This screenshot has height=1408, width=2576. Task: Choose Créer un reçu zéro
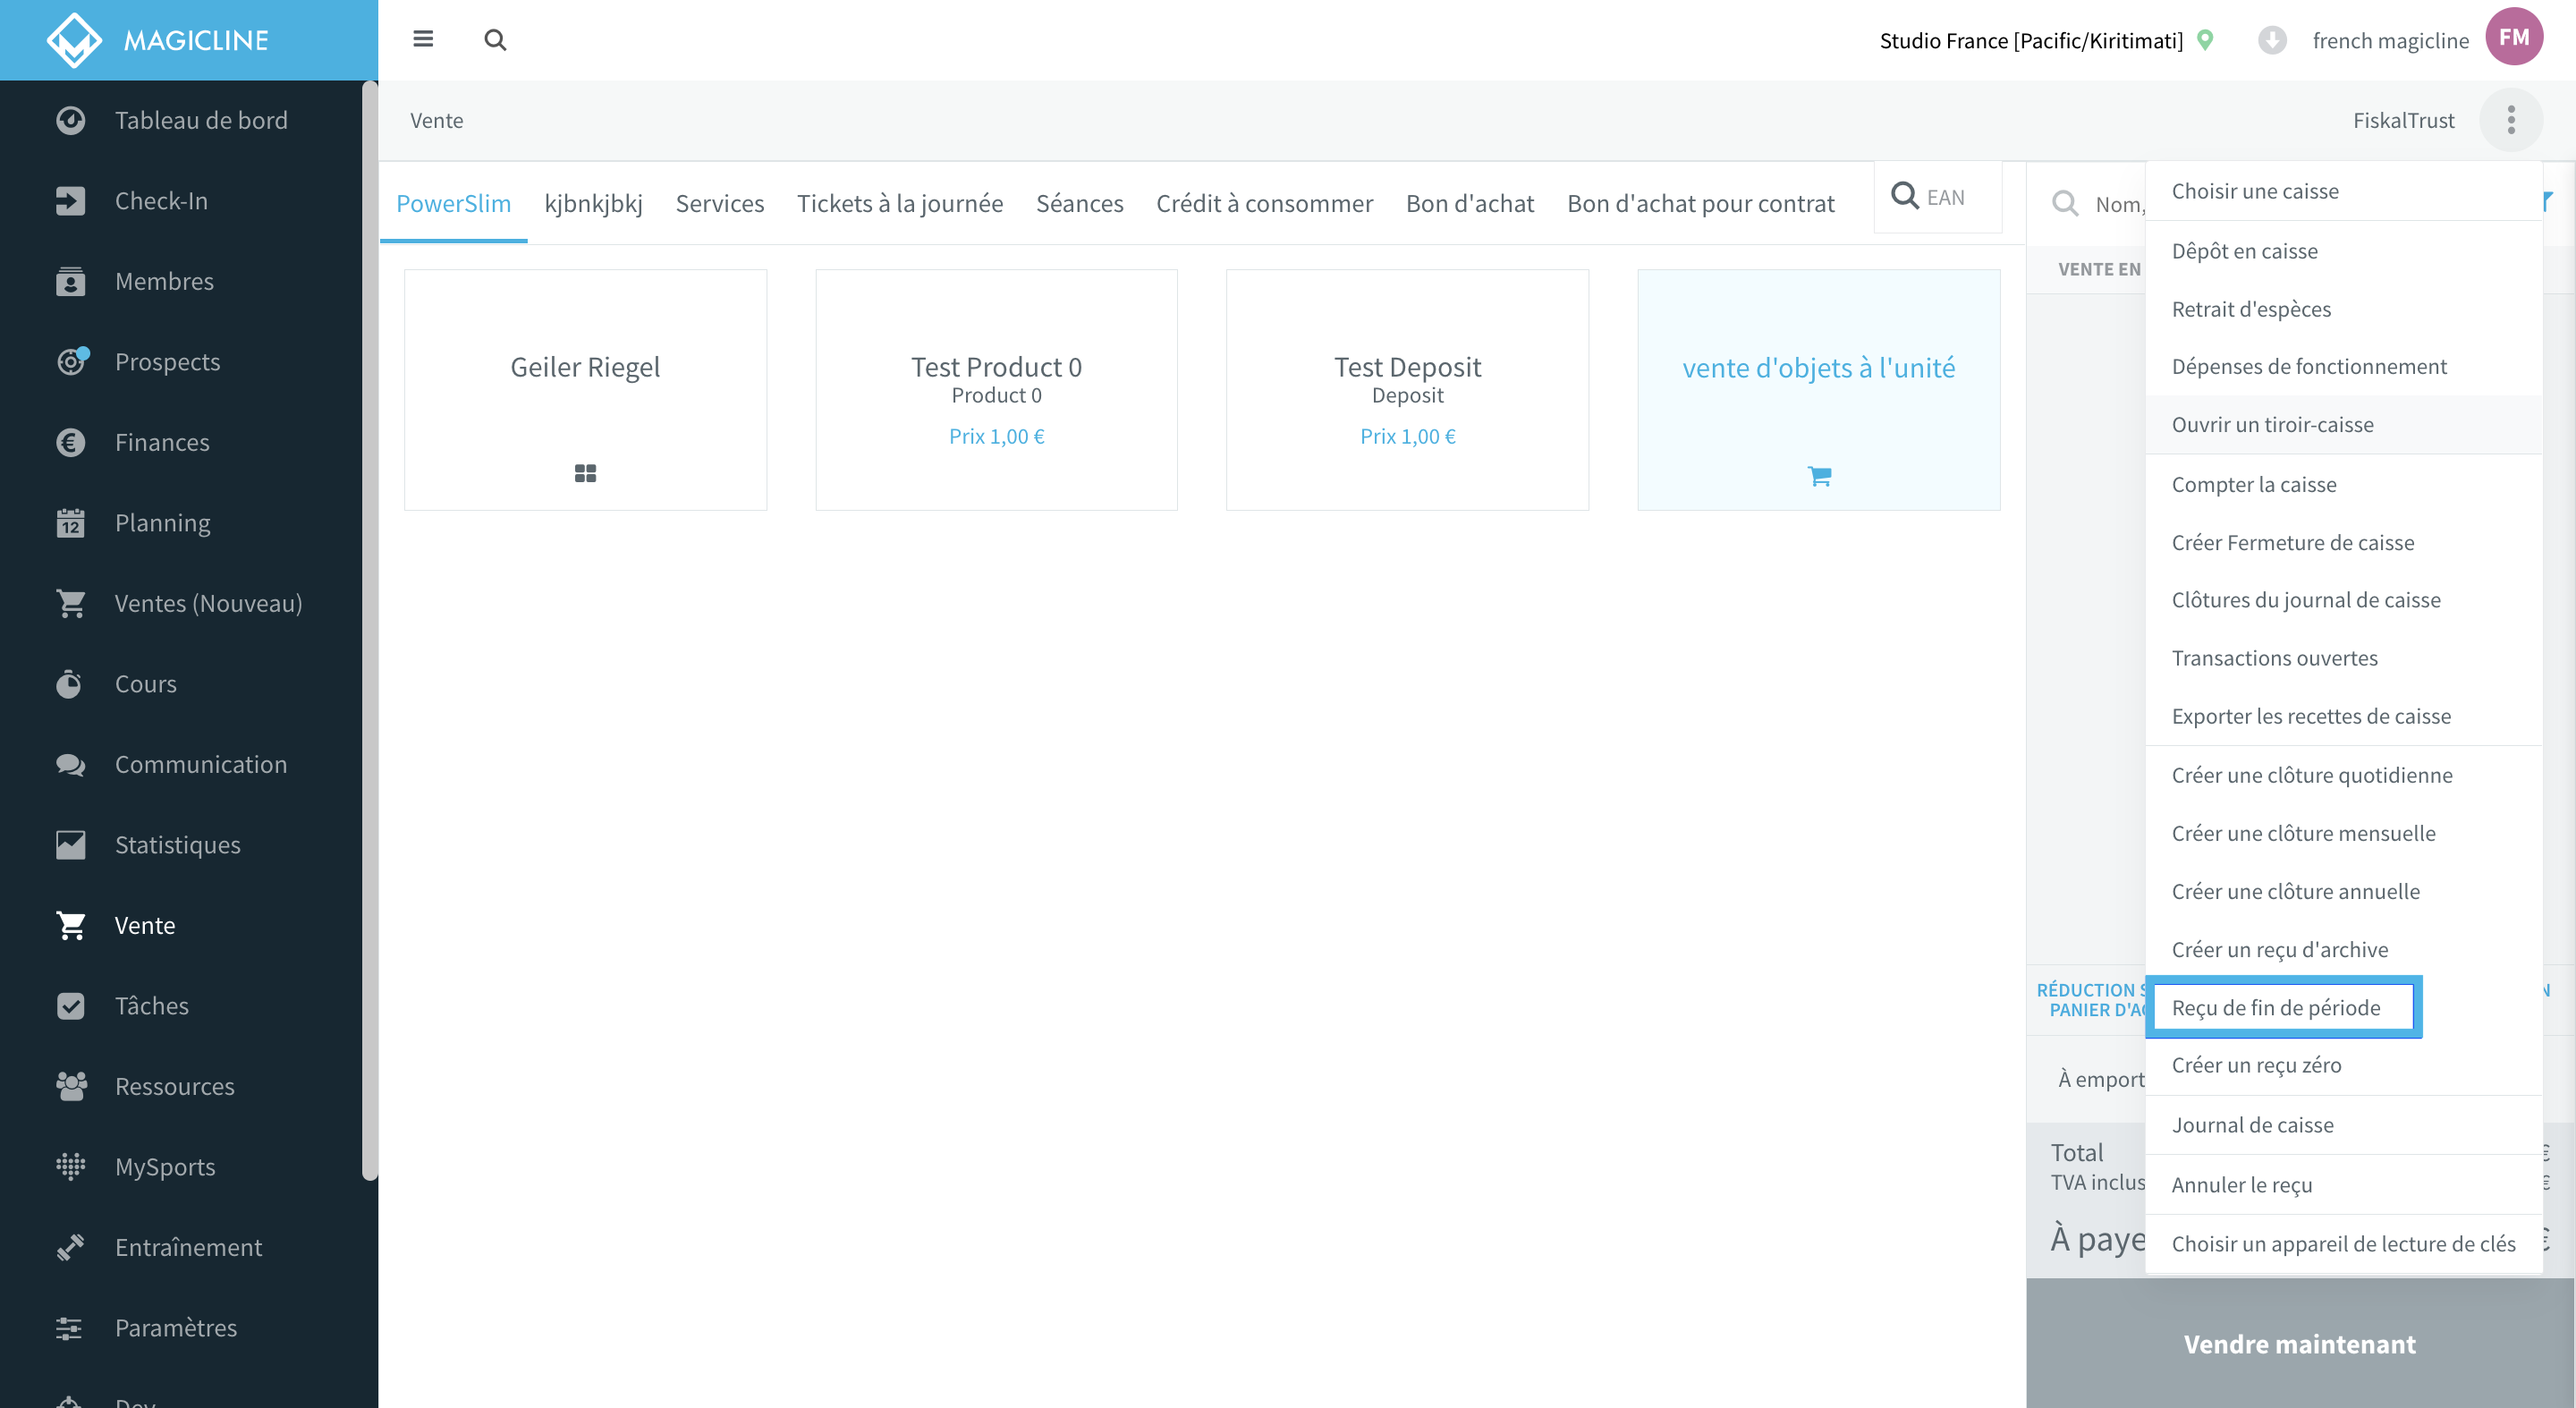(2344, 1065)
